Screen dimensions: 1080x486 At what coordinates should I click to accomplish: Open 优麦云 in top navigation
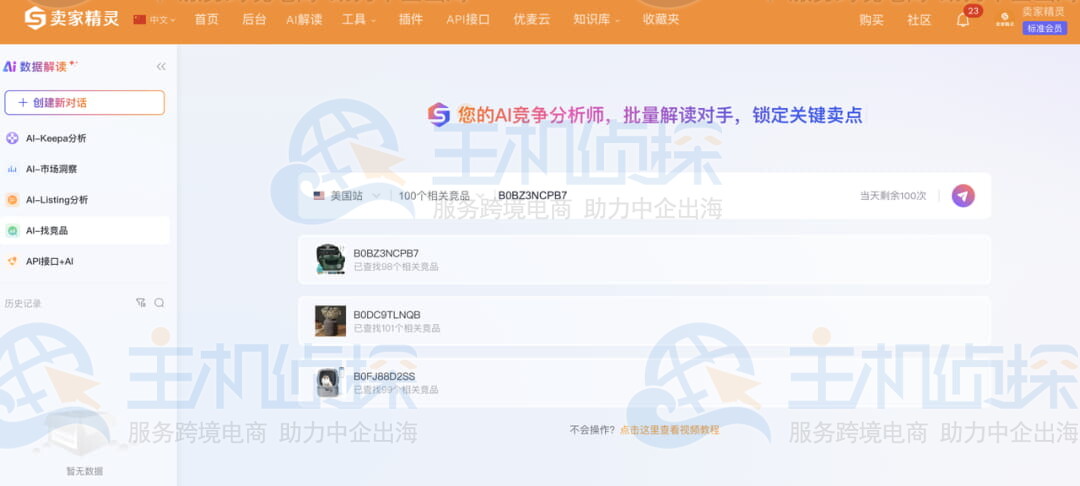[x=532, y=20]
